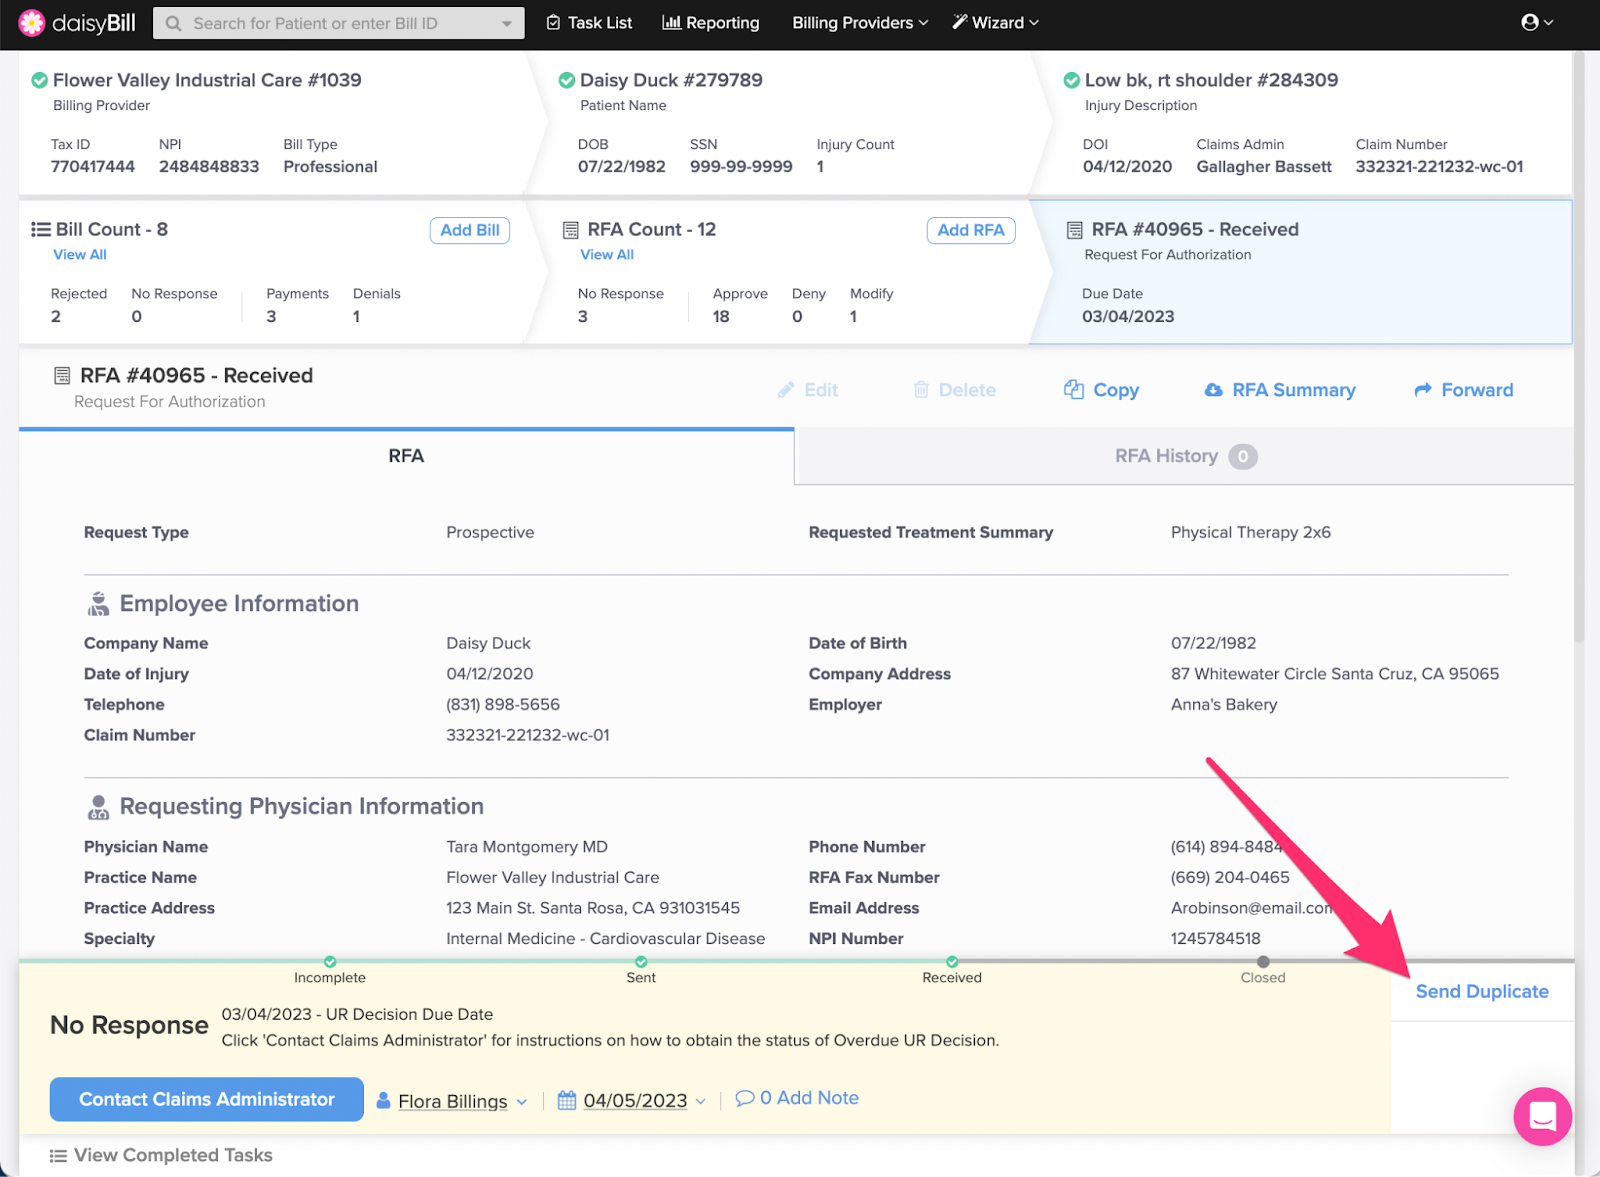The width and height of the screenshot is (1600, 1177).
Task: Open the user account avatar icon
Action: pyautogui.click(x=1530, y=22)
